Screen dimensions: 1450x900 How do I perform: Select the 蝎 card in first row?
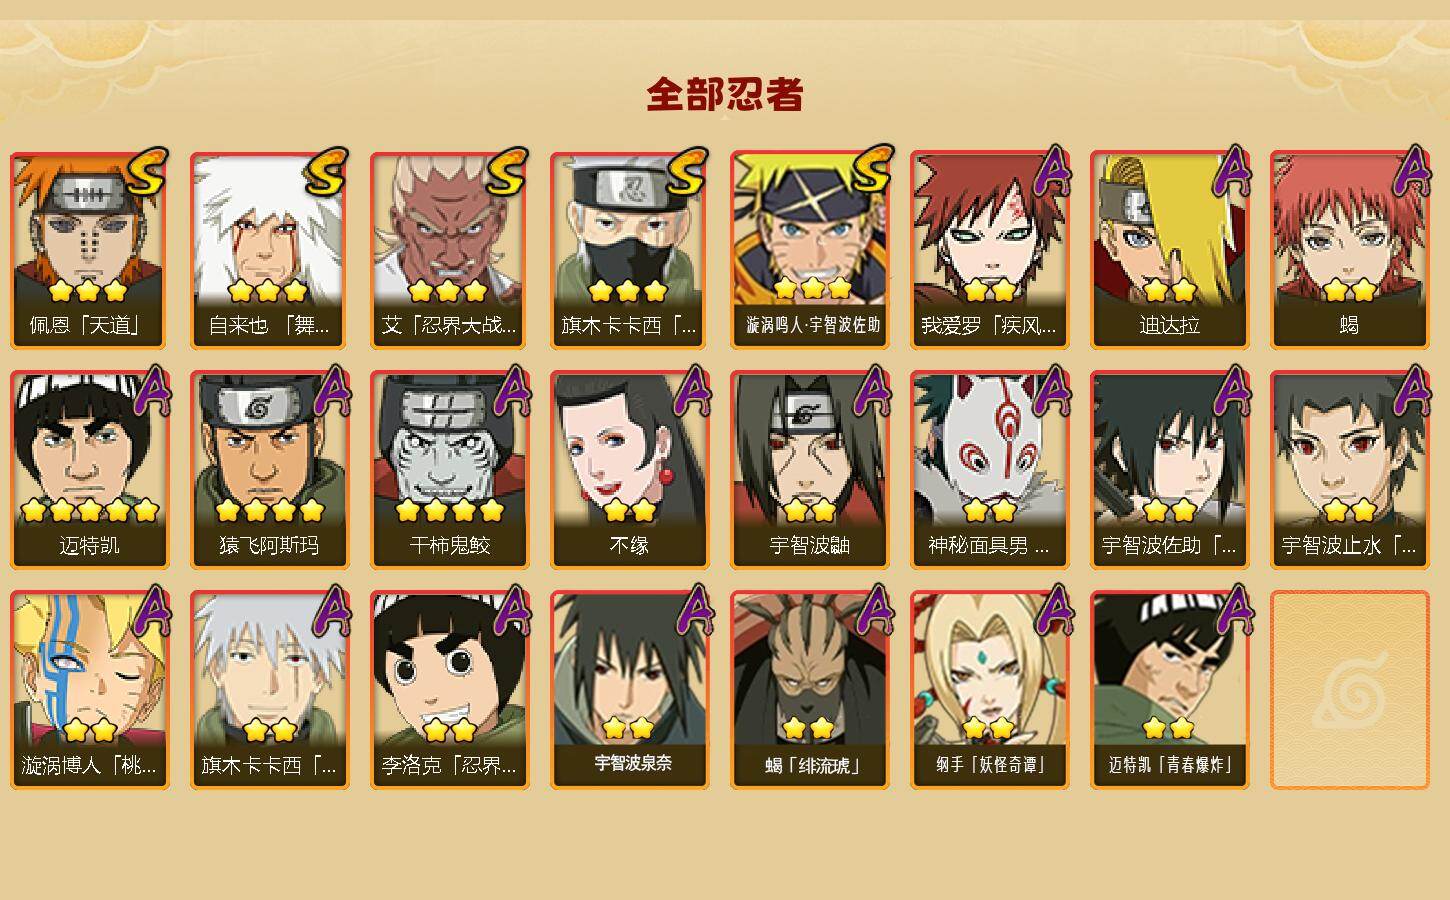click(1349, 250)
